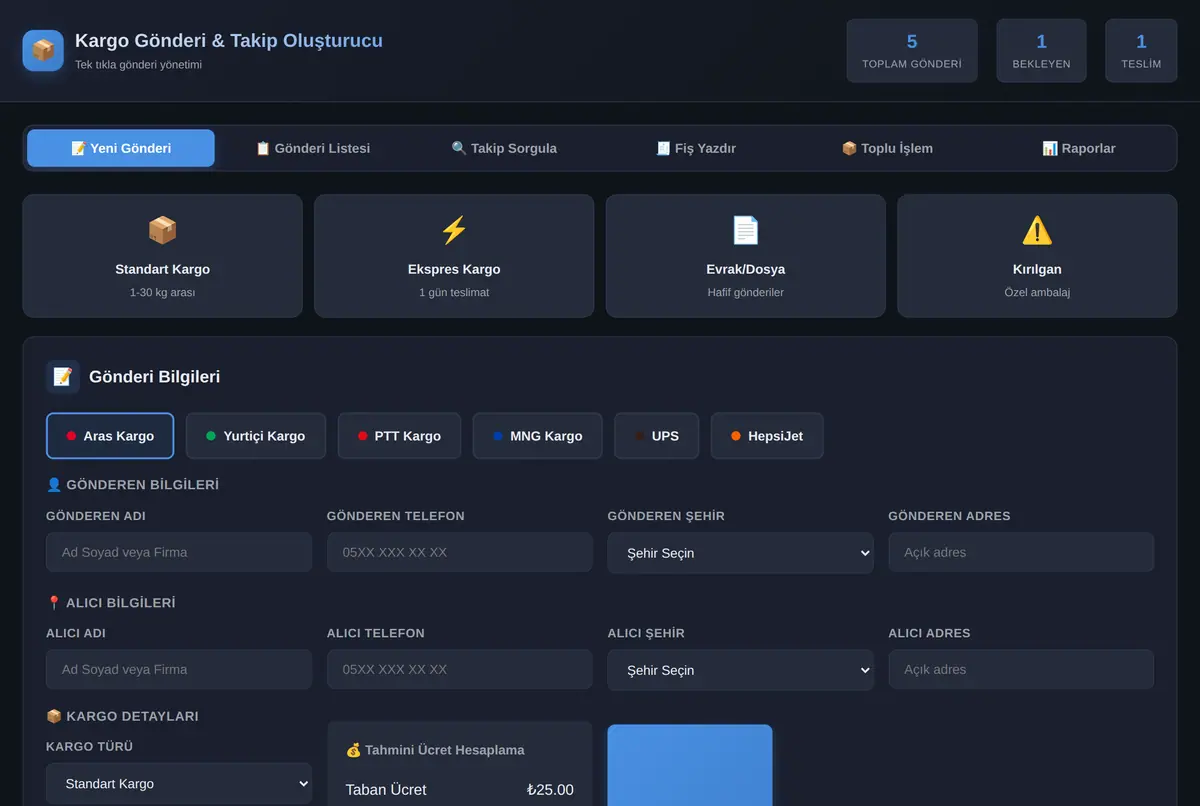The image size is (1200, 806).
Task: Focus the Gönderen Telefon field
Action: pos(460,552)
